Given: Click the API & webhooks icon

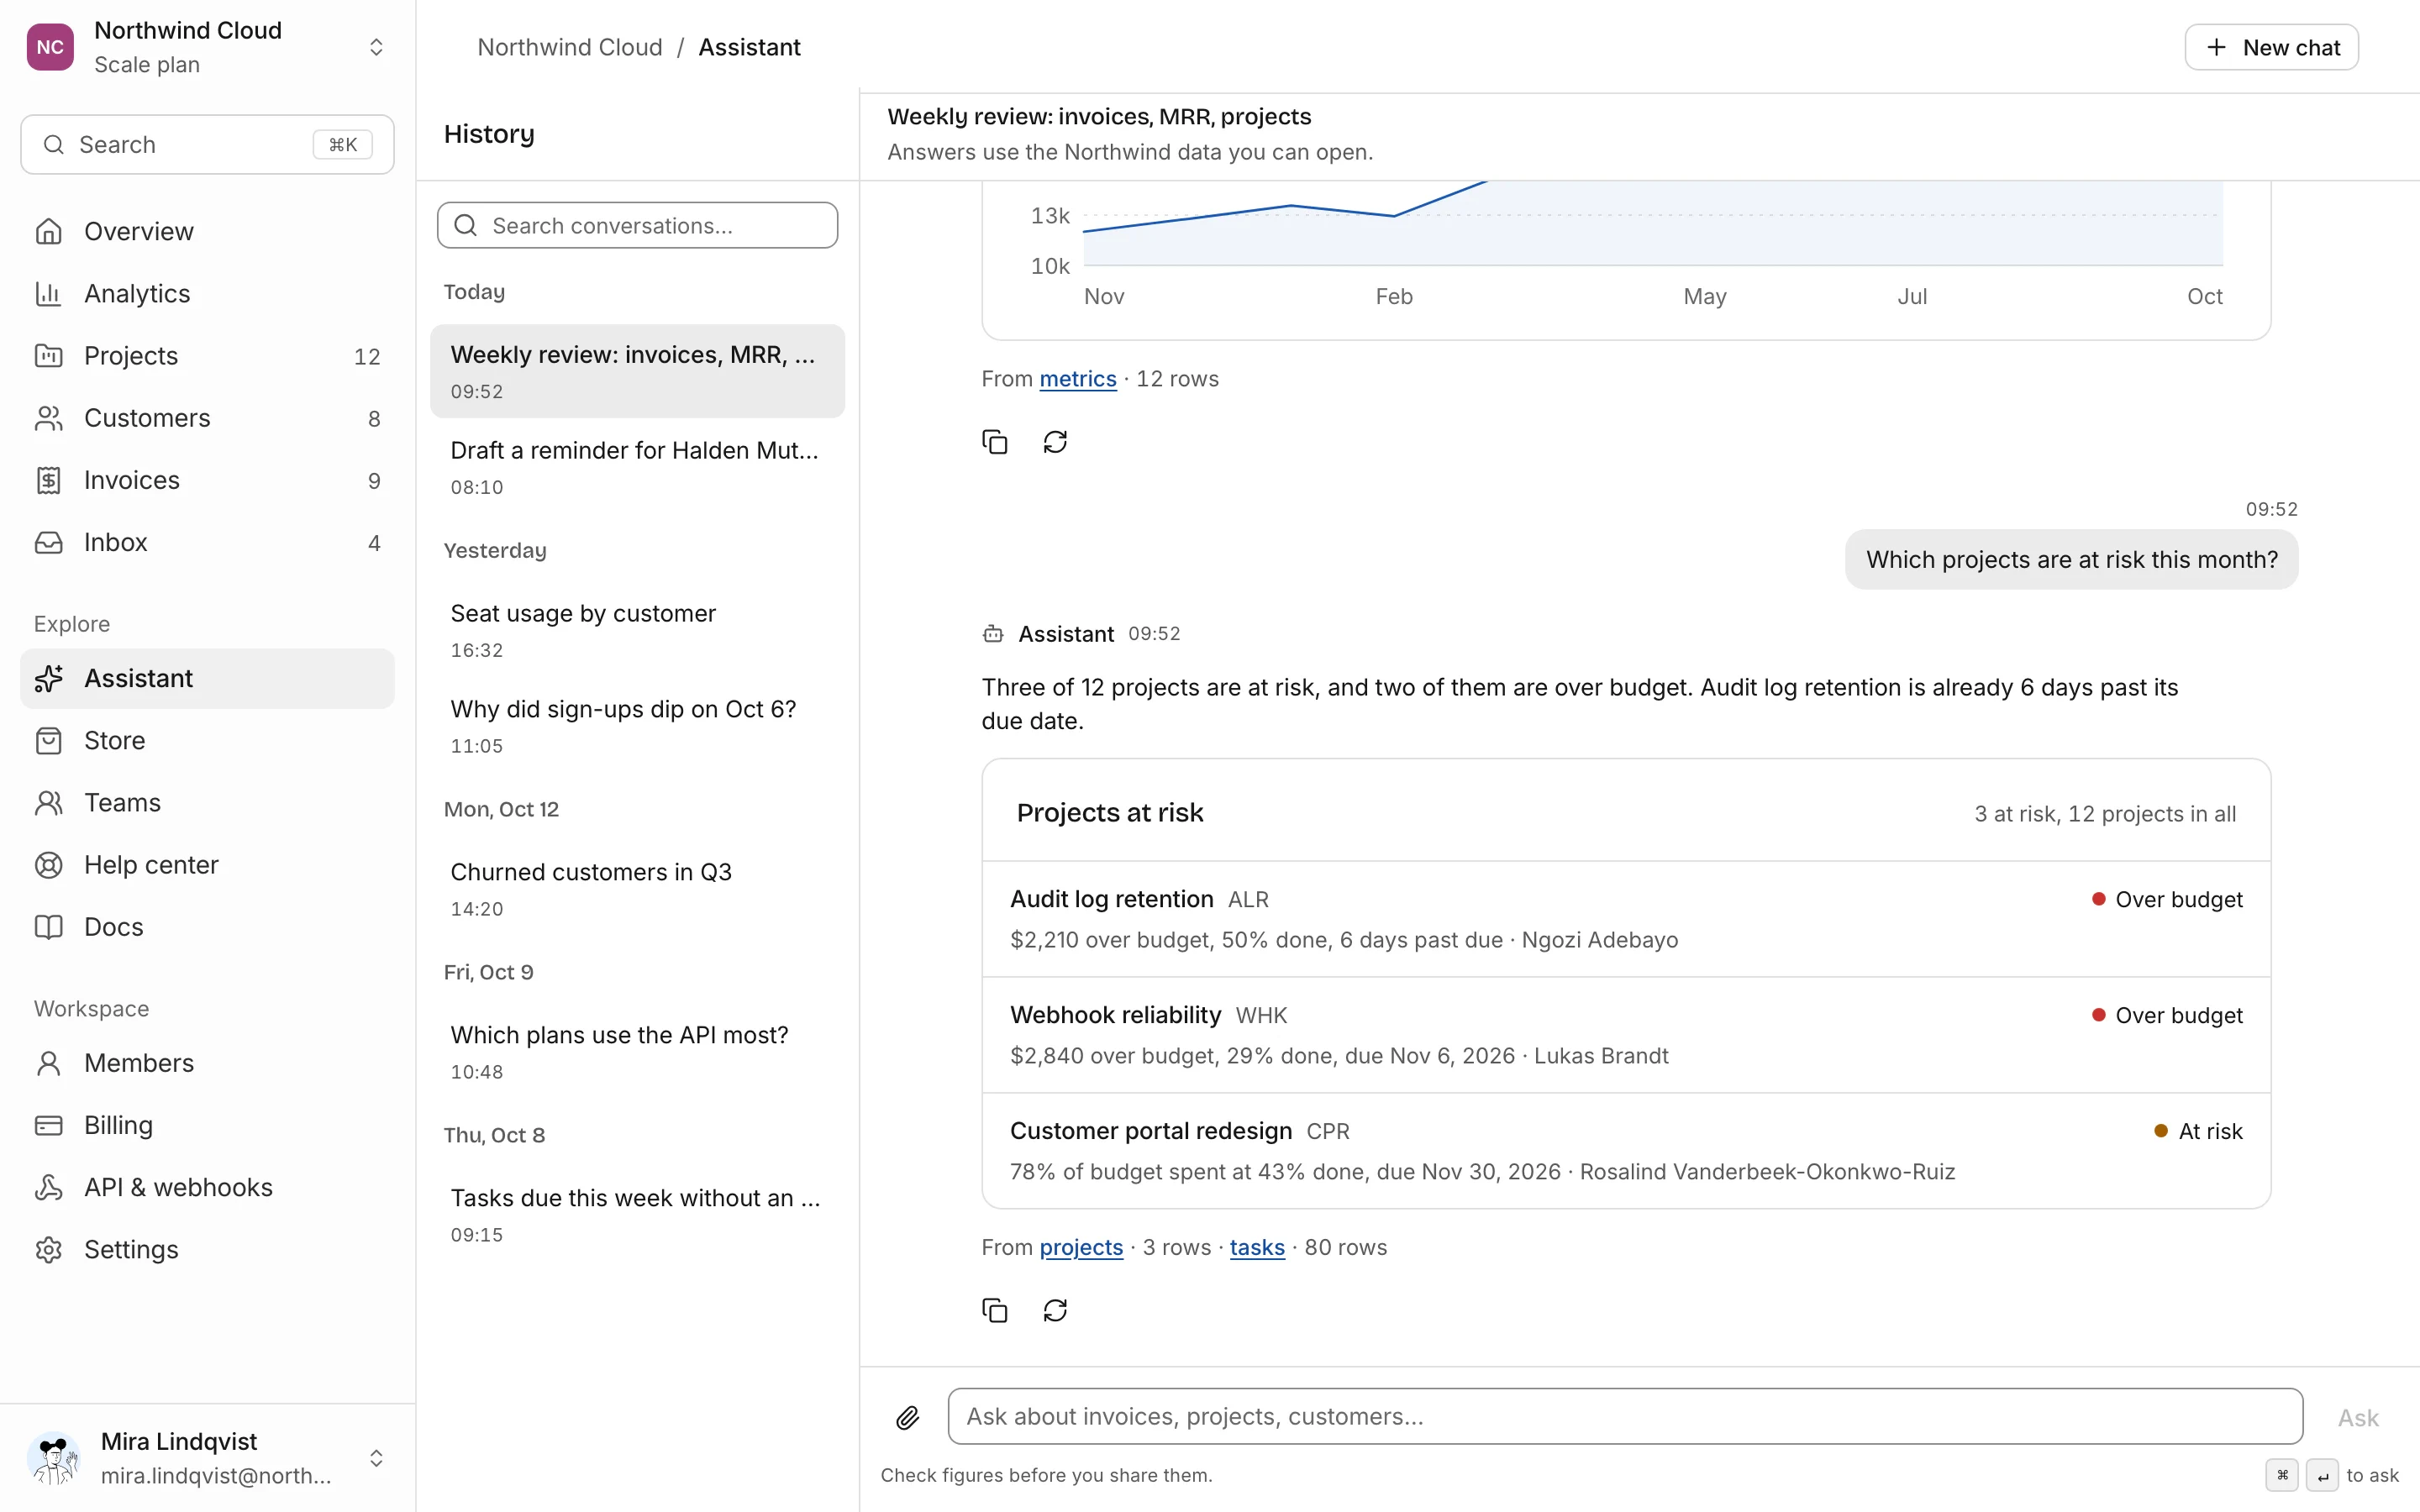Looking at the screenshot, I should coord(49,1187).
